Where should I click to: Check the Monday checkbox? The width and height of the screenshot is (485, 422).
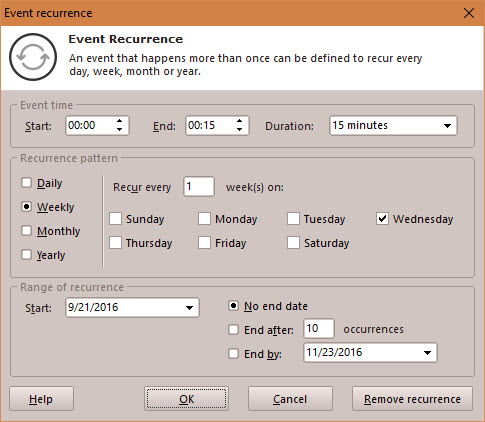204,219
